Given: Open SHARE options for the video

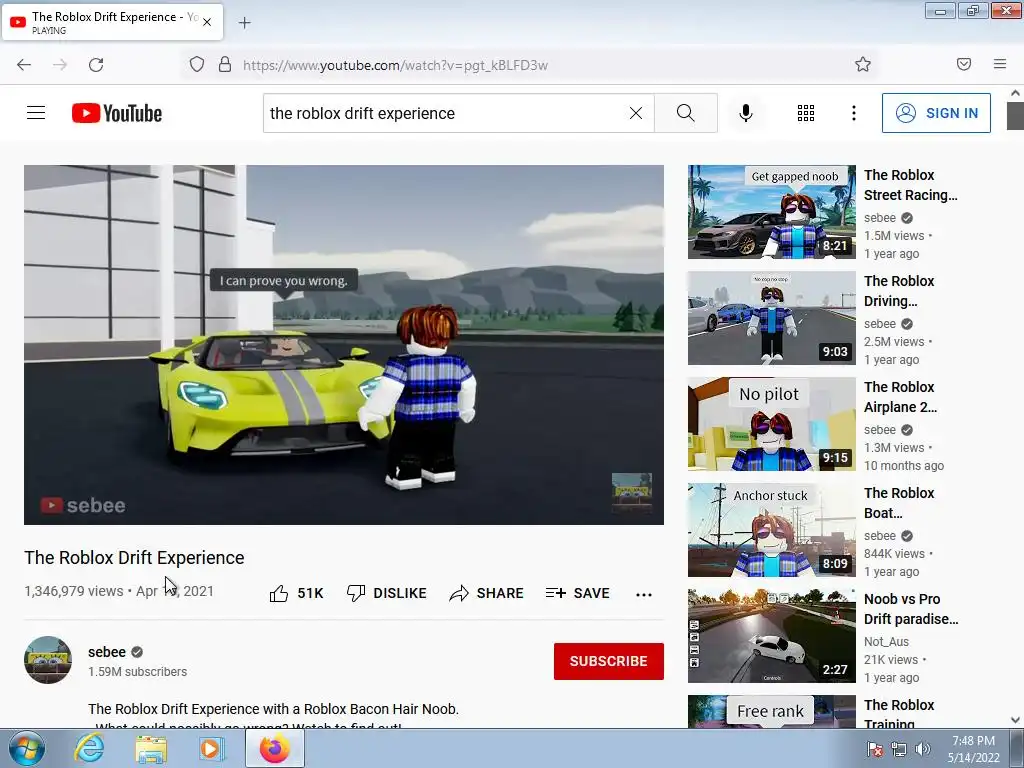Looking at the screenshot, I should tap(487, 593).
